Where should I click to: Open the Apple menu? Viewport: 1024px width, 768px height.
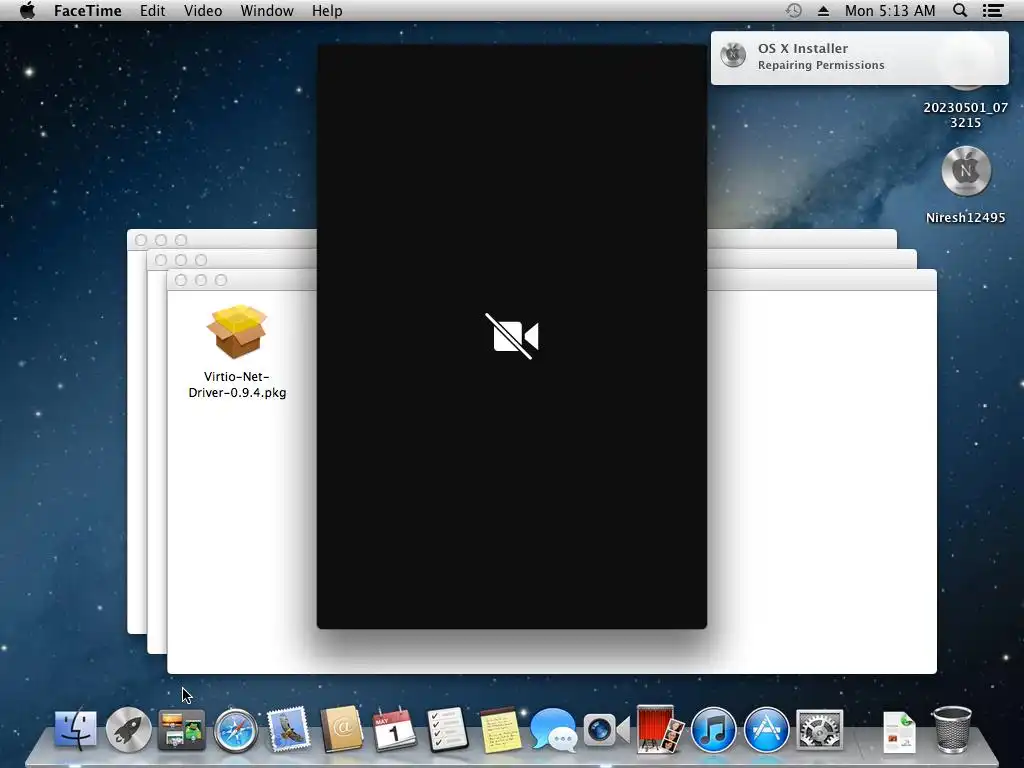click(x=27, y=10)
